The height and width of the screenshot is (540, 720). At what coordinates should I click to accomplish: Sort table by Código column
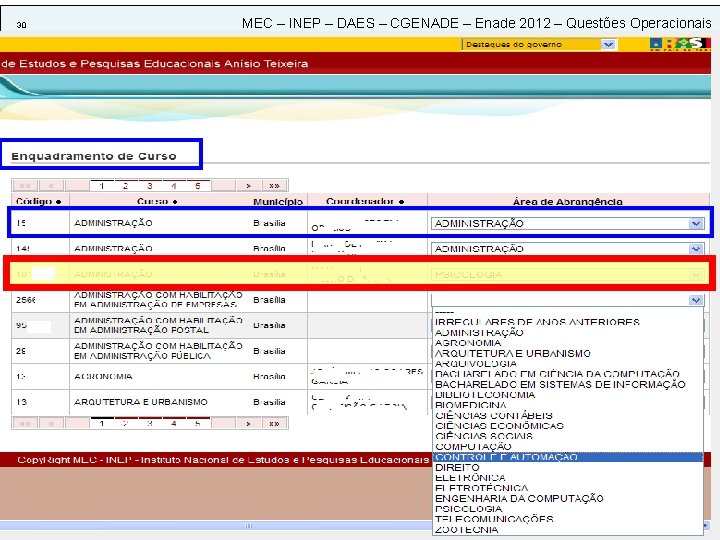point(39,201)
